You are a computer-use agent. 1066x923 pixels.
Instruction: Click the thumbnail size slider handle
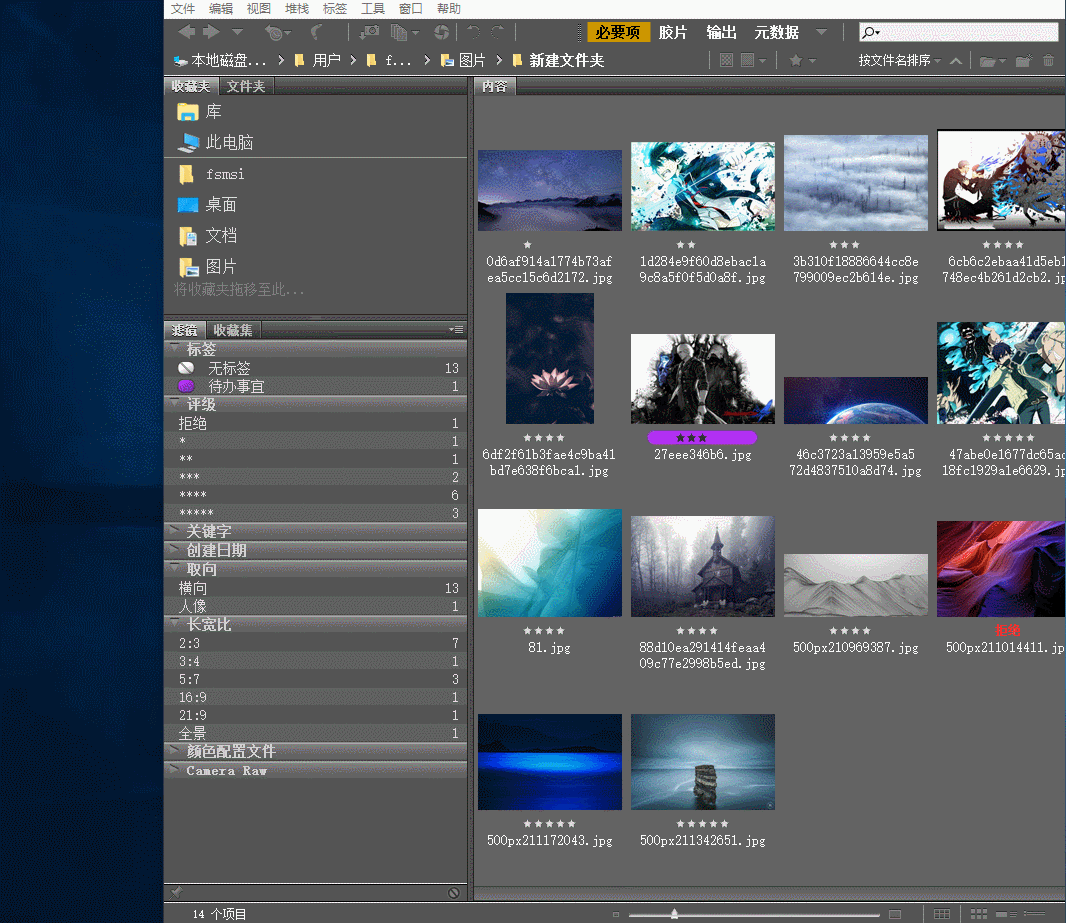(675, 914)
